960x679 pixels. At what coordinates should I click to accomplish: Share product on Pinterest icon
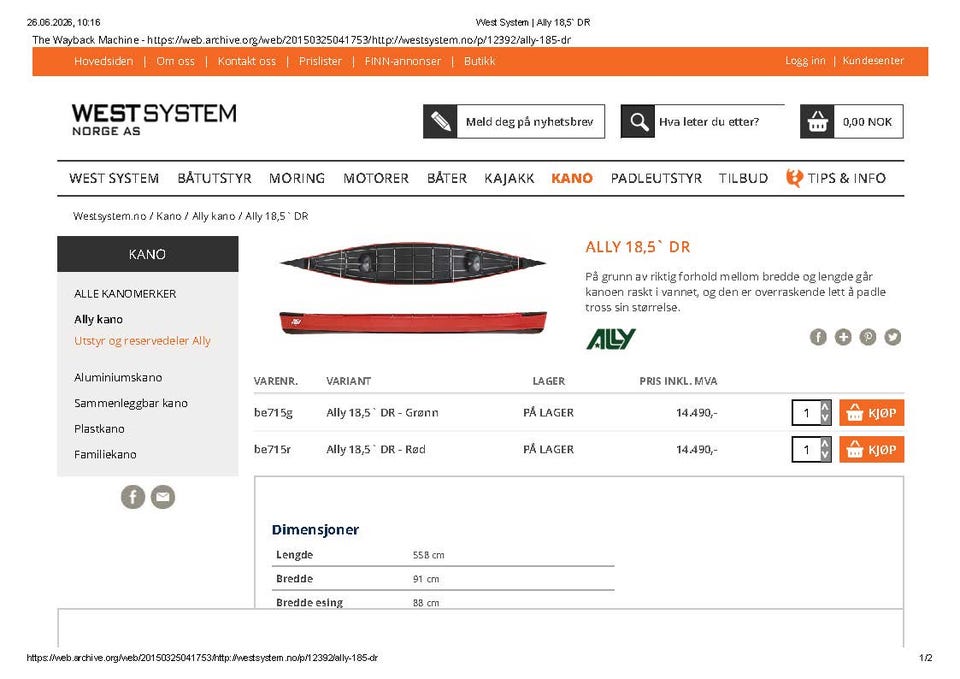point(868,337)
